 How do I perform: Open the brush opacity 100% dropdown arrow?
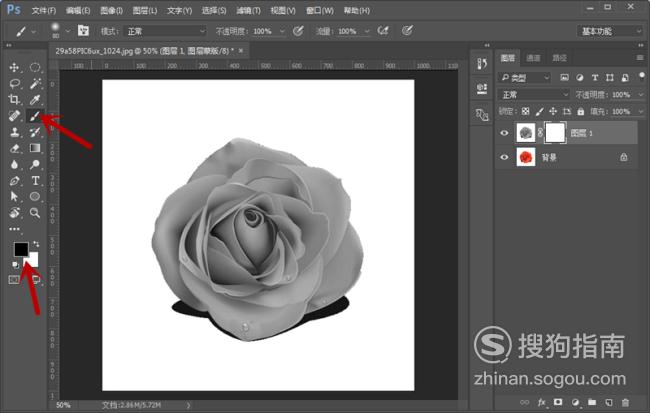[x=282, y=31]
